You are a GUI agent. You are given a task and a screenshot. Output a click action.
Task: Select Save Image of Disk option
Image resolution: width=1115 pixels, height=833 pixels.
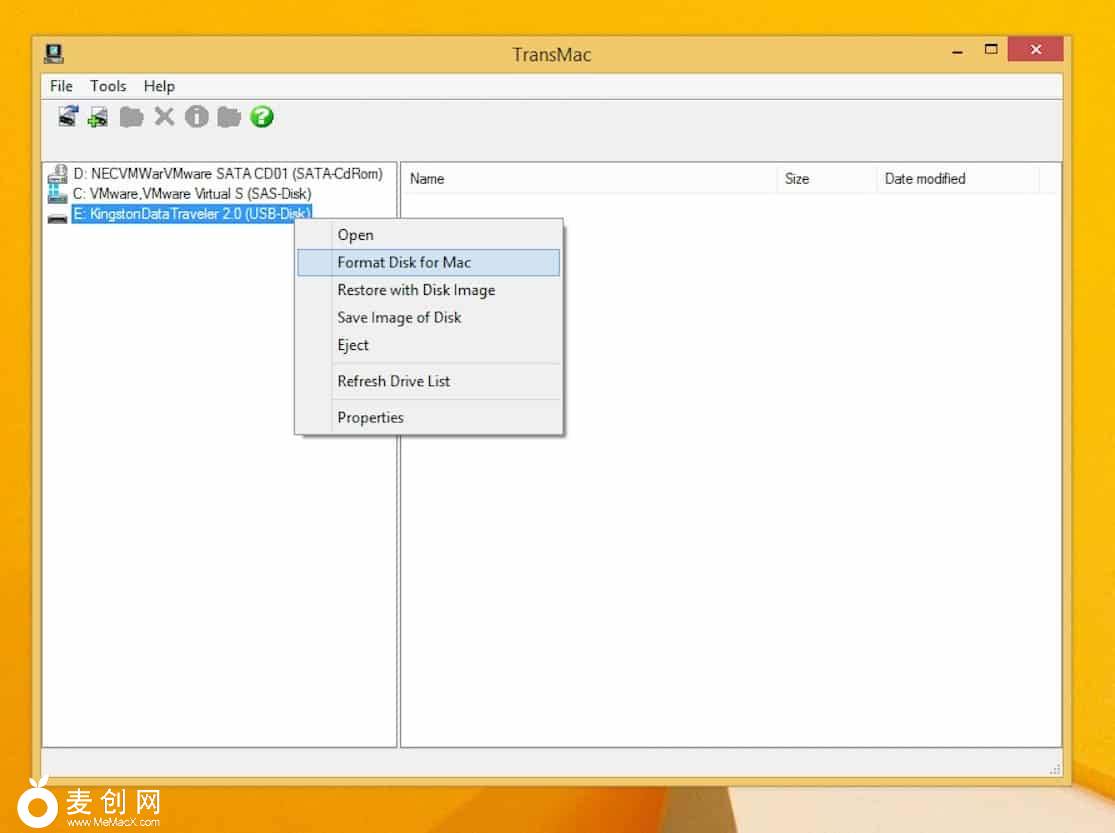(399, 317)
